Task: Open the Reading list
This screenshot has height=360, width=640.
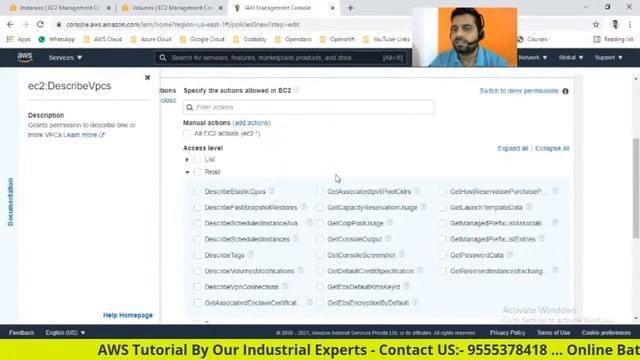Action: point(613,39)
